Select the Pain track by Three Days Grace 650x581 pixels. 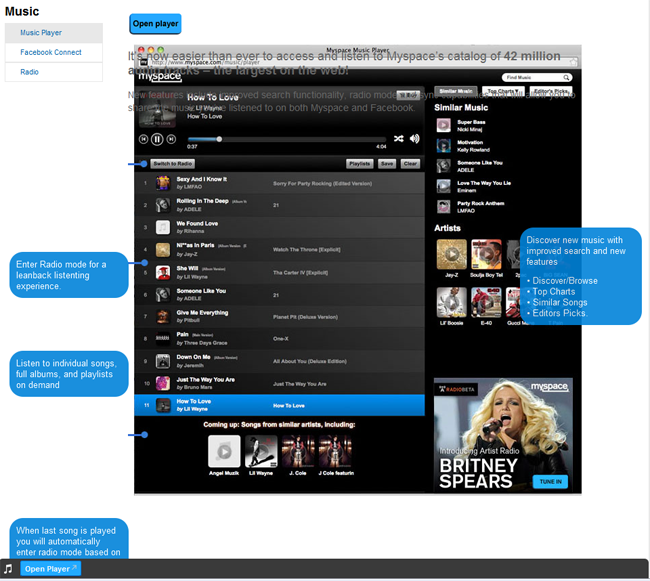point(279,339)
